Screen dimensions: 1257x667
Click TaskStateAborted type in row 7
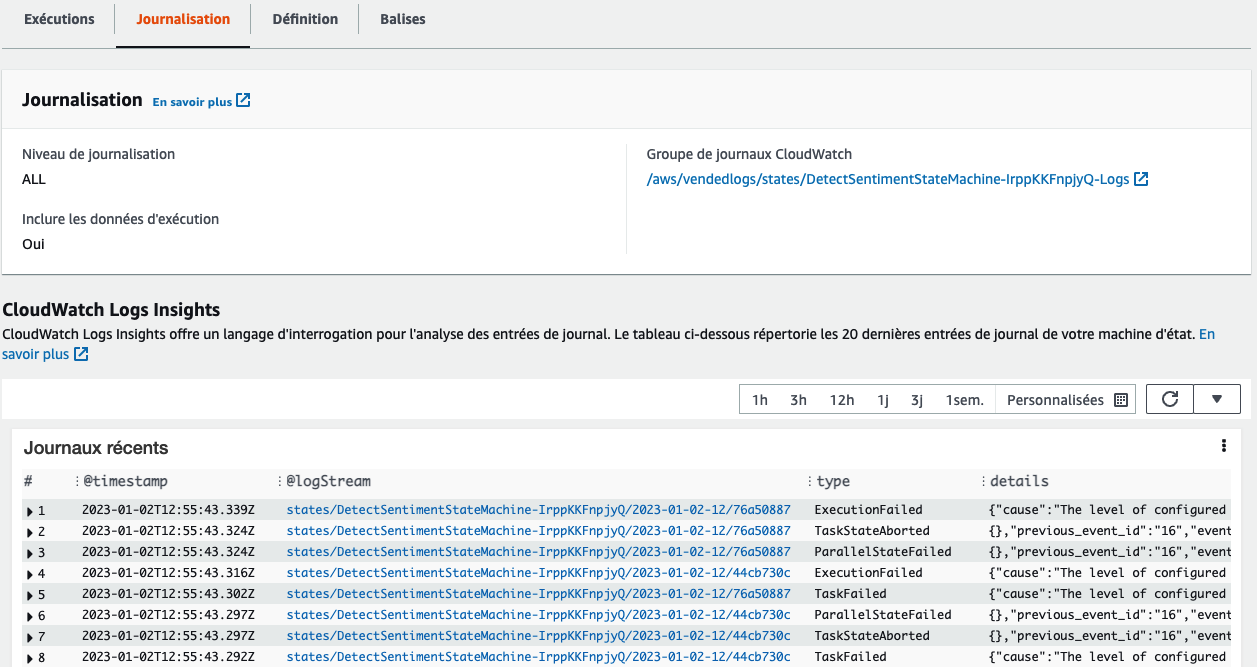[x=872, y=636]
